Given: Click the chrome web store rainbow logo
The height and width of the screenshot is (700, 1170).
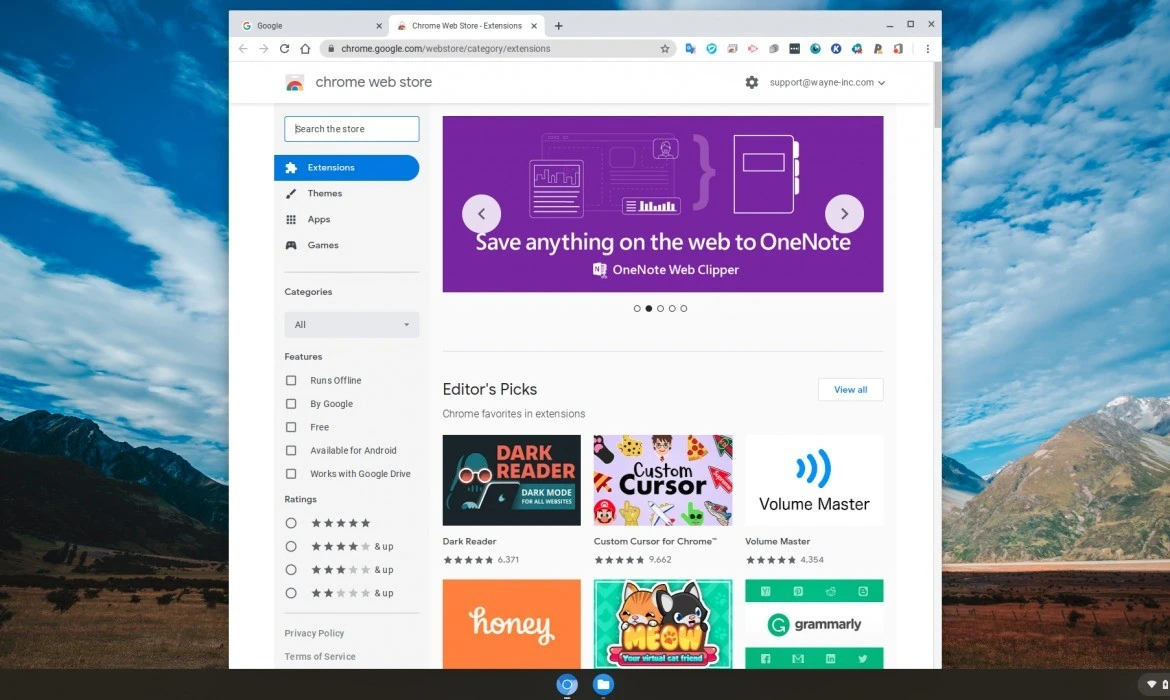Looking at the screenshot, I should pyautogui.click(x=295, y=83).
